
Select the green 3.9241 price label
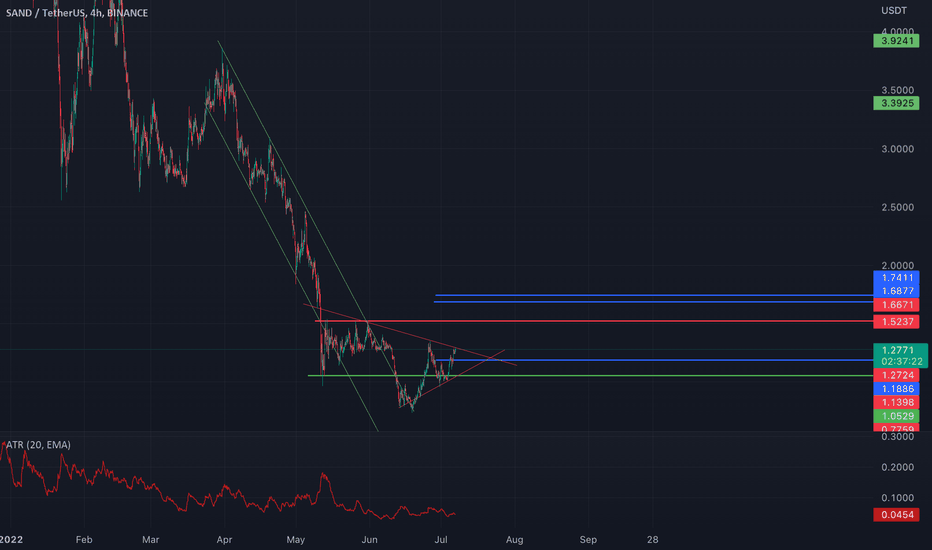[x=896, y=41]
